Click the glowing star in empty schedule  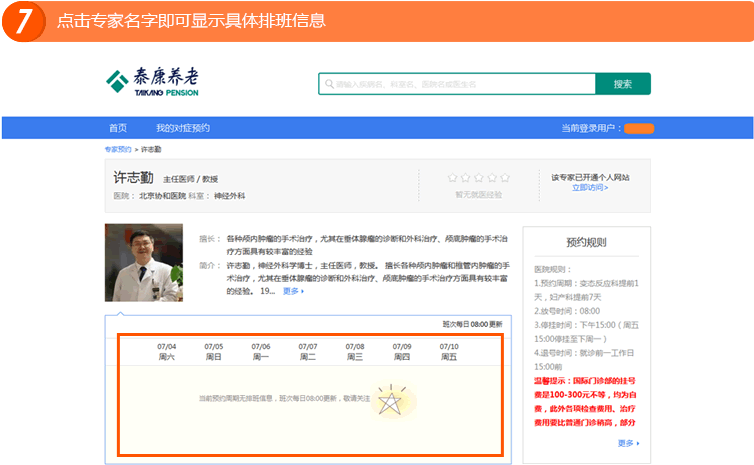point(391,400)
